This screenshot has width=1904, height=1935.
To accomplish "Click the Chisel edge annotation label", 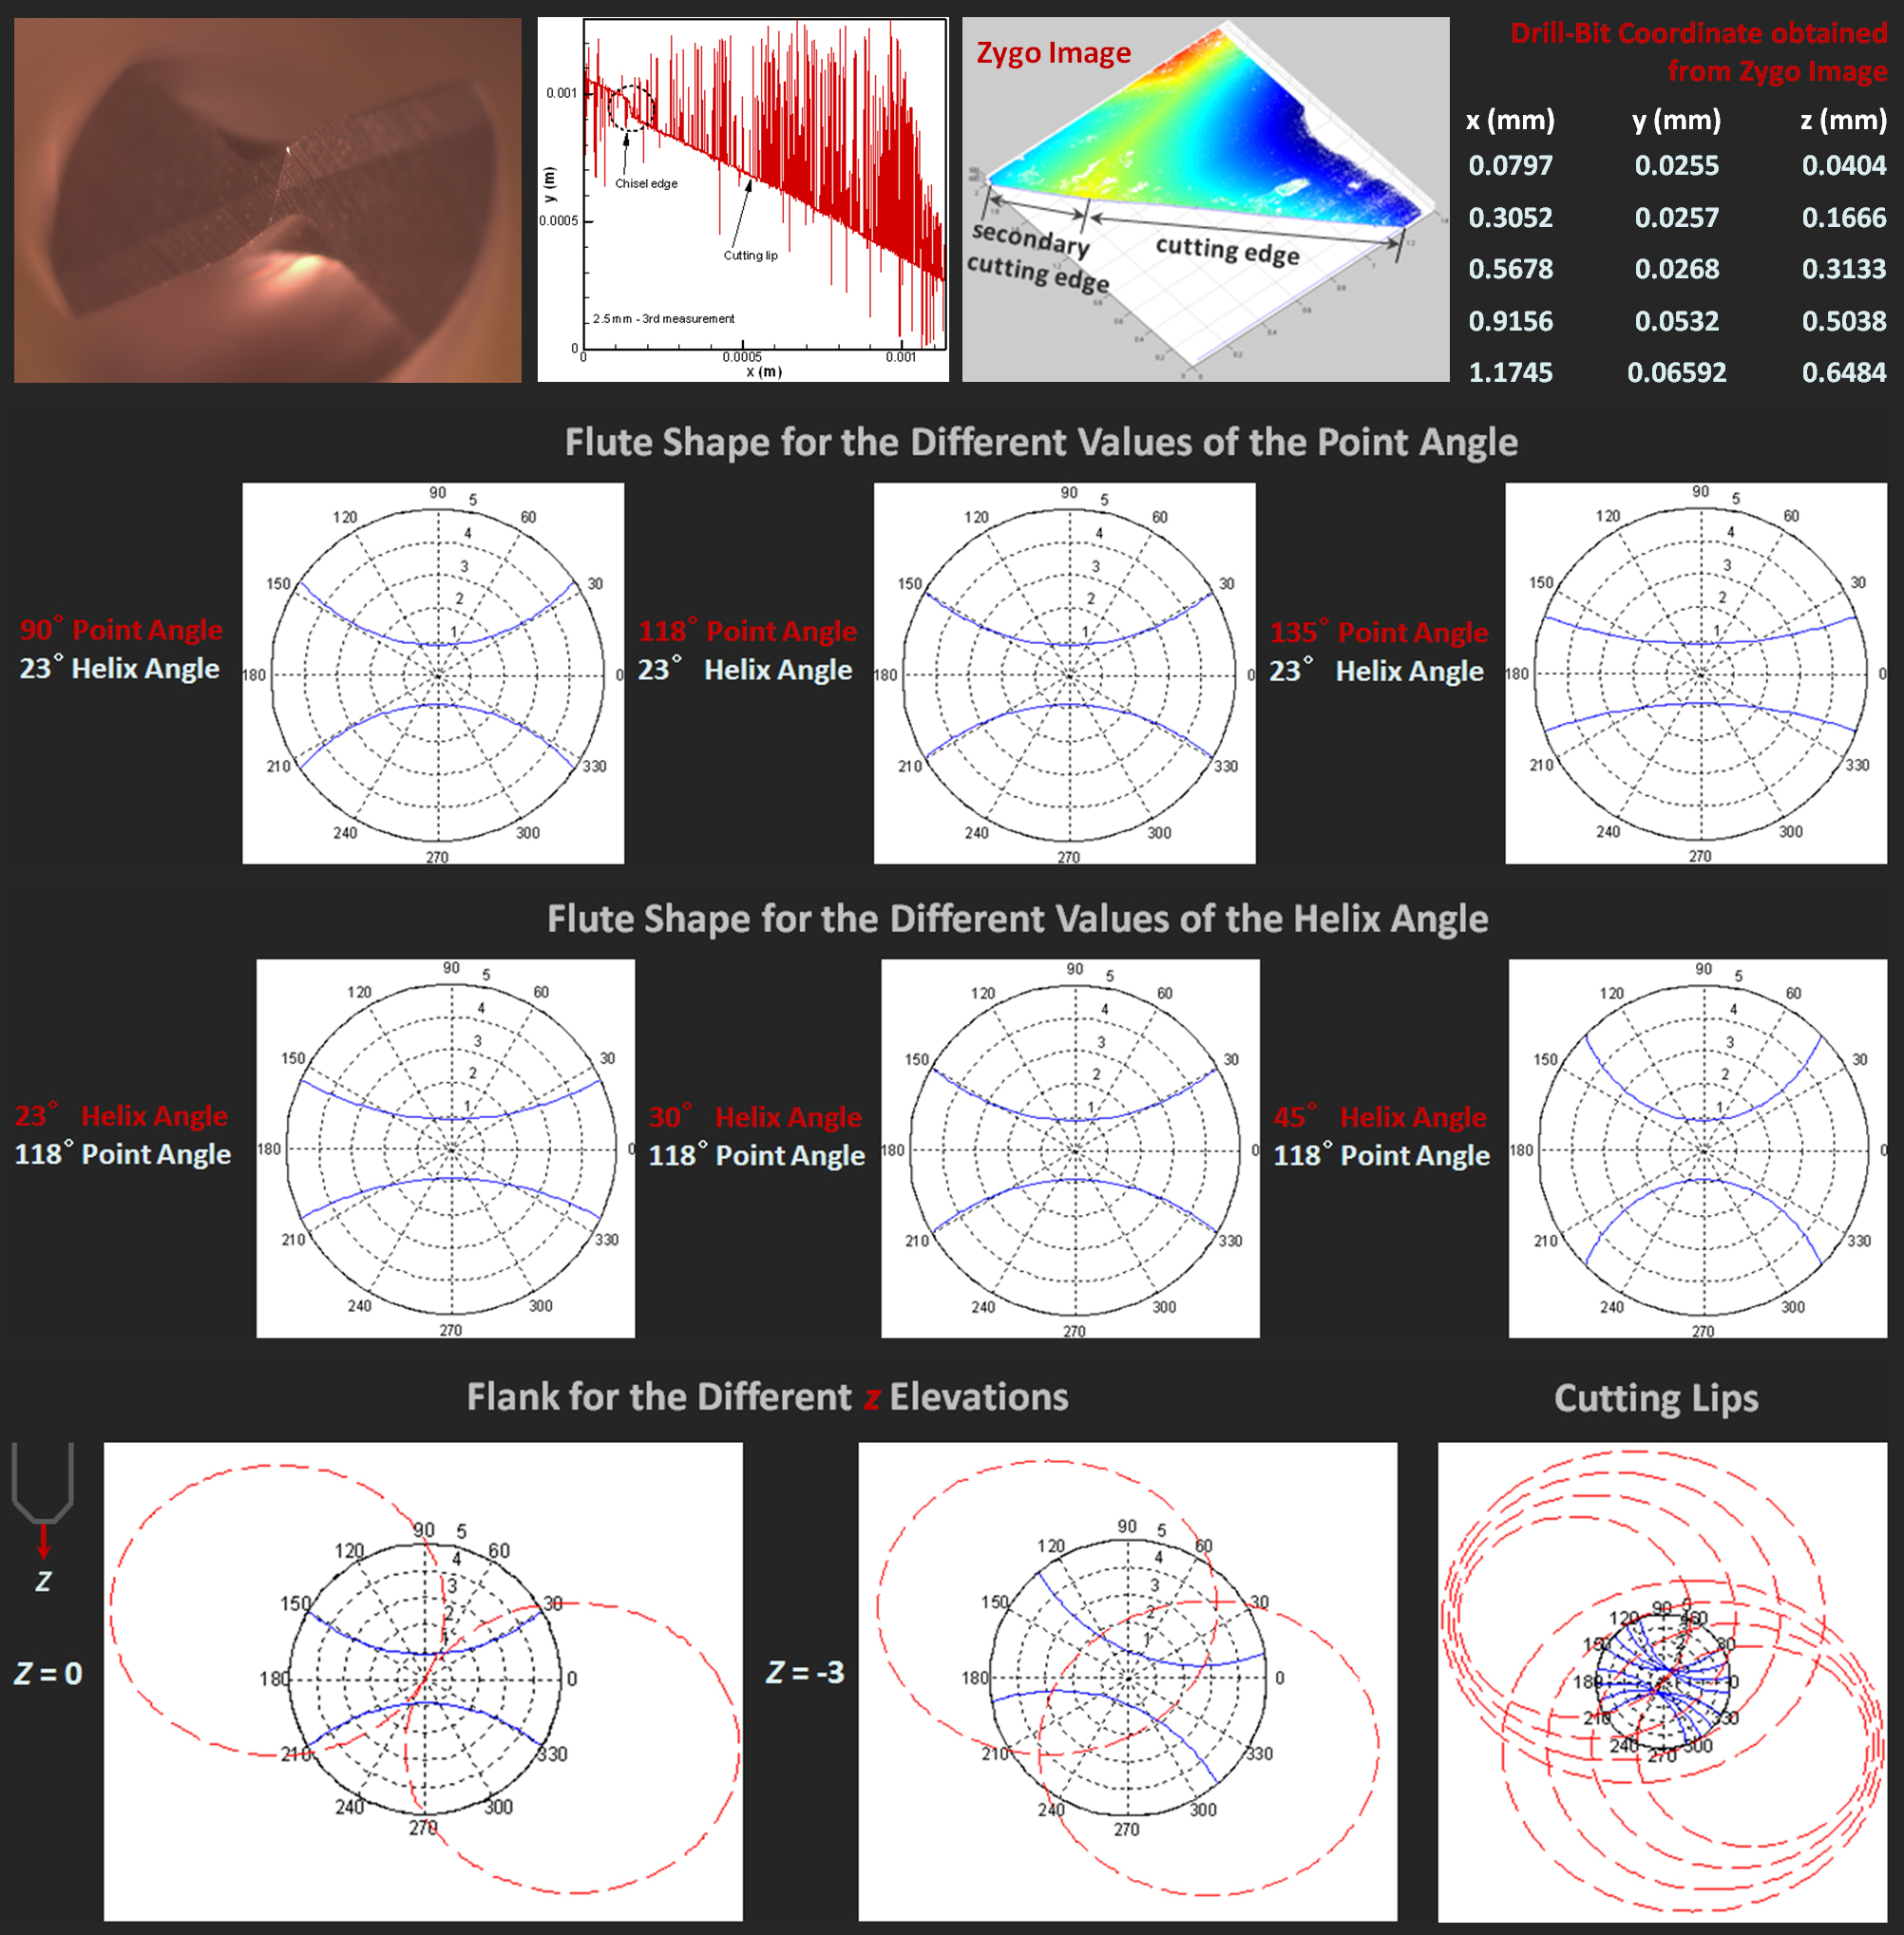I will 646,184.
